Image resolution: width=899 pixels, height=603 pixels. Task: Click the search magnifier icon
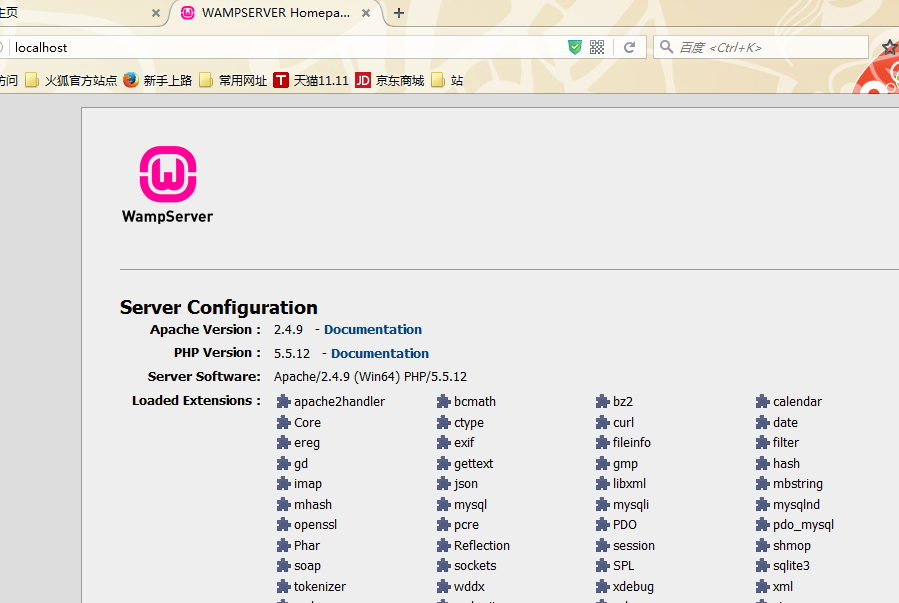tap(666, 47)
